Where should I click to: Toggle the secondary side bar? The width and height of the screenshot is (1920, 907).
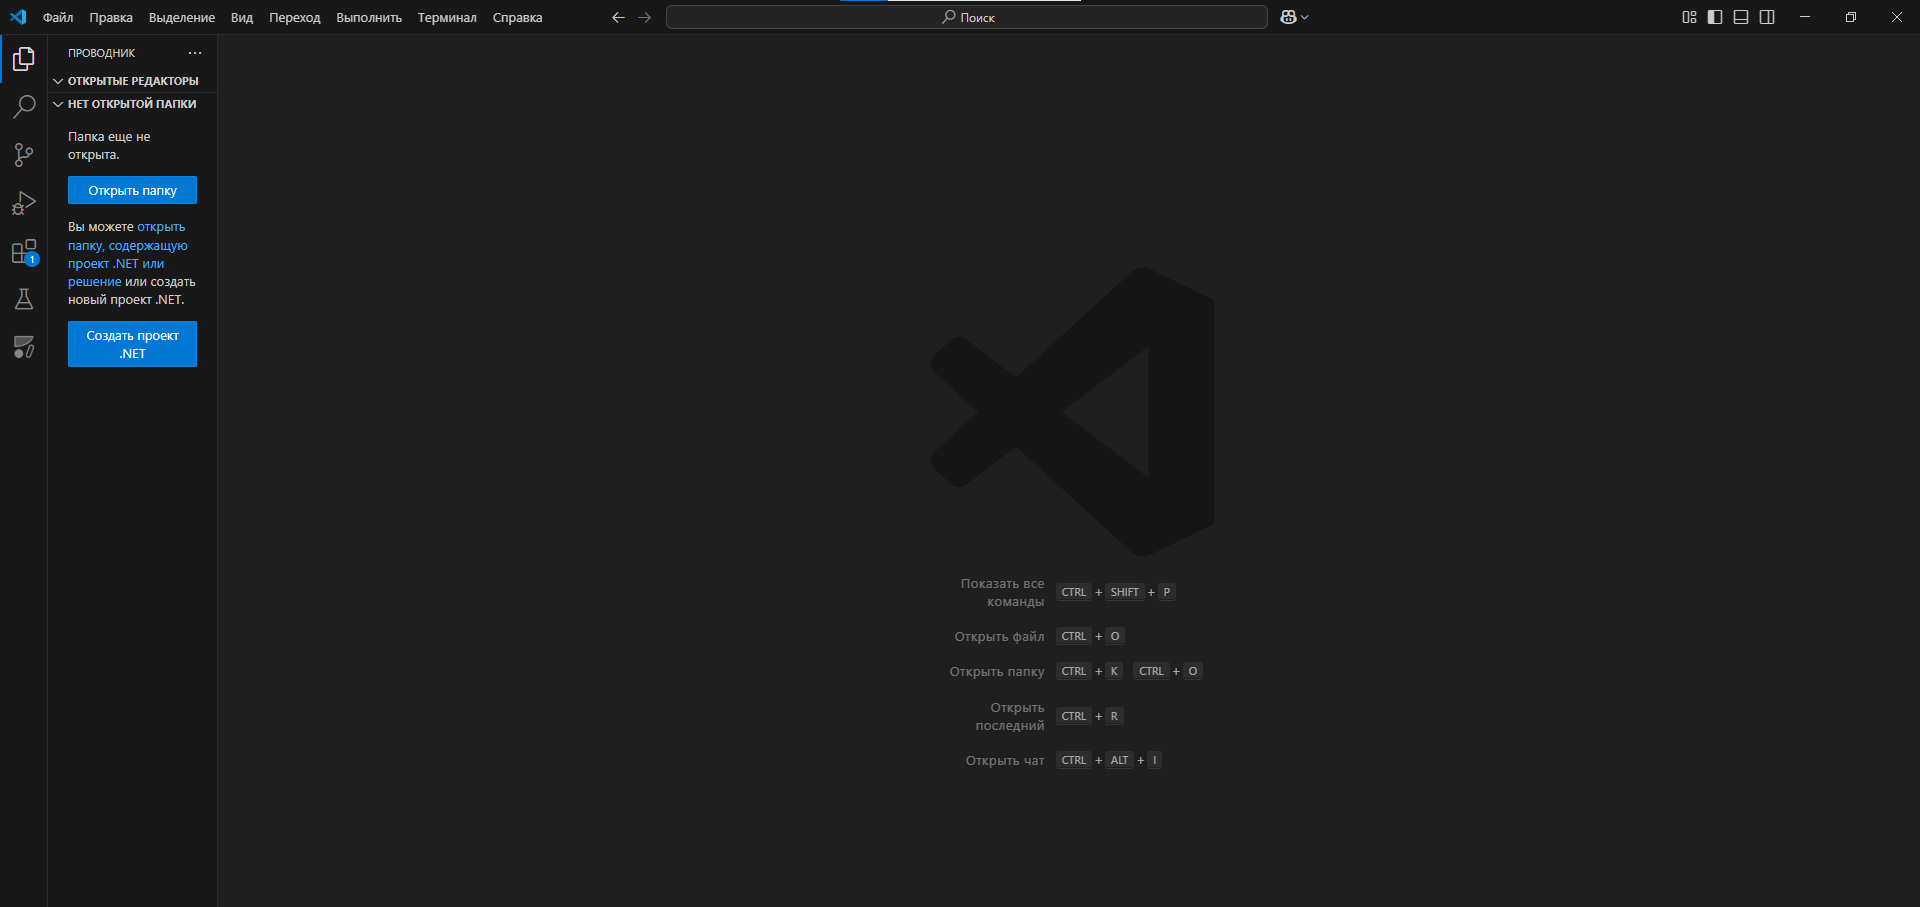(x=1767, y=17)
